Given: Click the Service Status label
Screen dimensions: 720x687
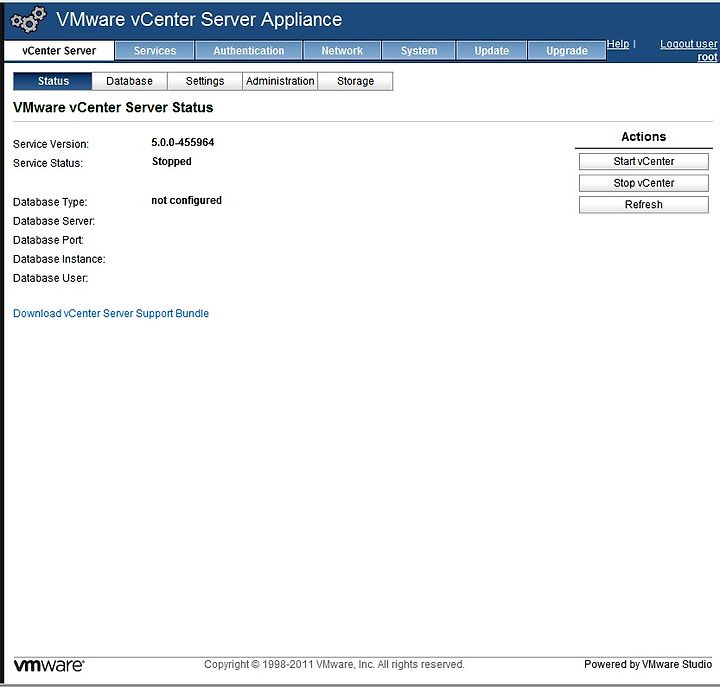Looking at the screenshot, I should (48, 163).
